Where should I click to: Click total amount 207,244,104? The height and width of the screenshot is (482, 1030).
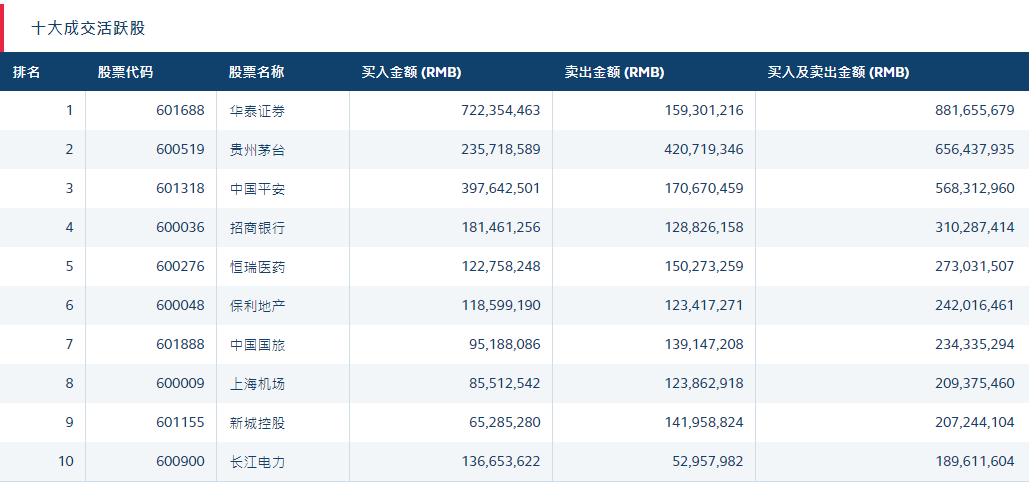[975, 422]
